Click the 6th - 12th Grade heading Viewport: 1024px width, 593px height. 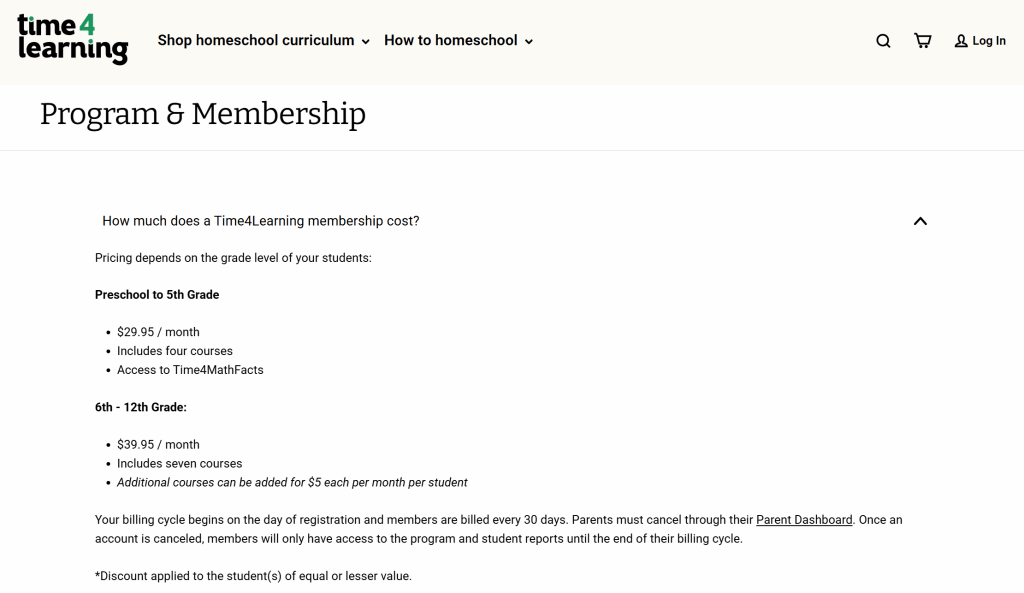[x=141, y=407]
